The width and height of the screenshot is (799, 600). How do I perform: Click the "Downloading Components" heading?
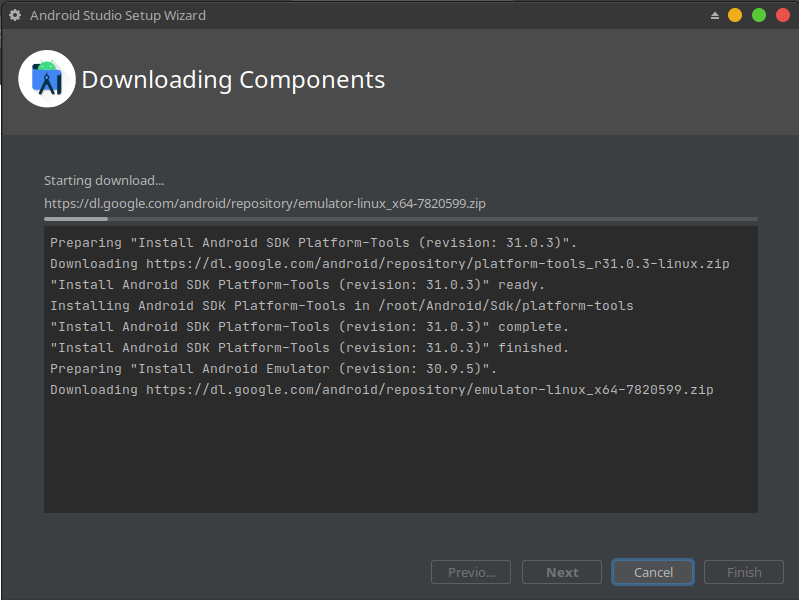pos(233,80)
